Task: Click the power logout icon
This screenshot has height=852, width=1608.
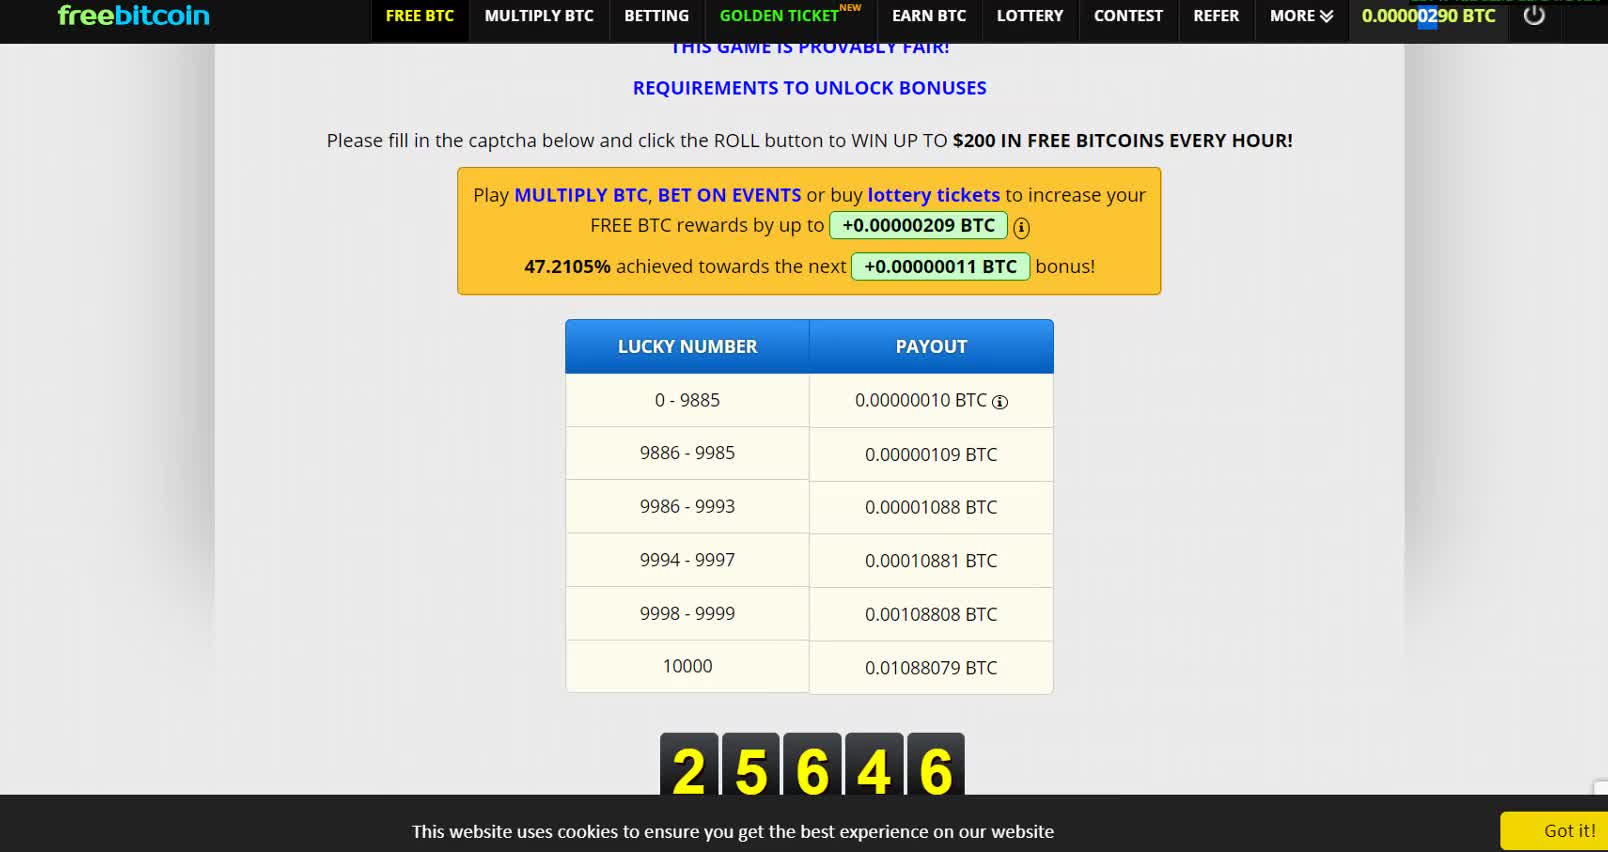Action: pyautogui.click(x=1534, y=16)
